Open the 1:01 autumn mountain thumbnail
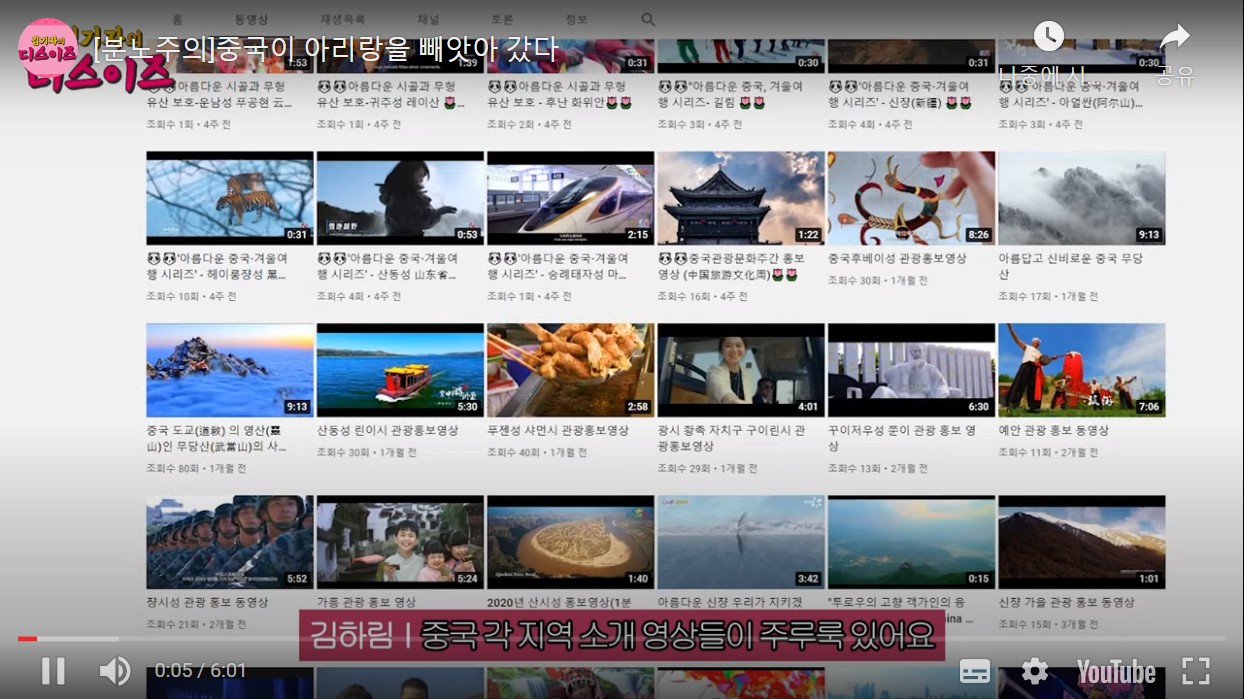This screenshot has width=1244, height=699. (1081, 542)
